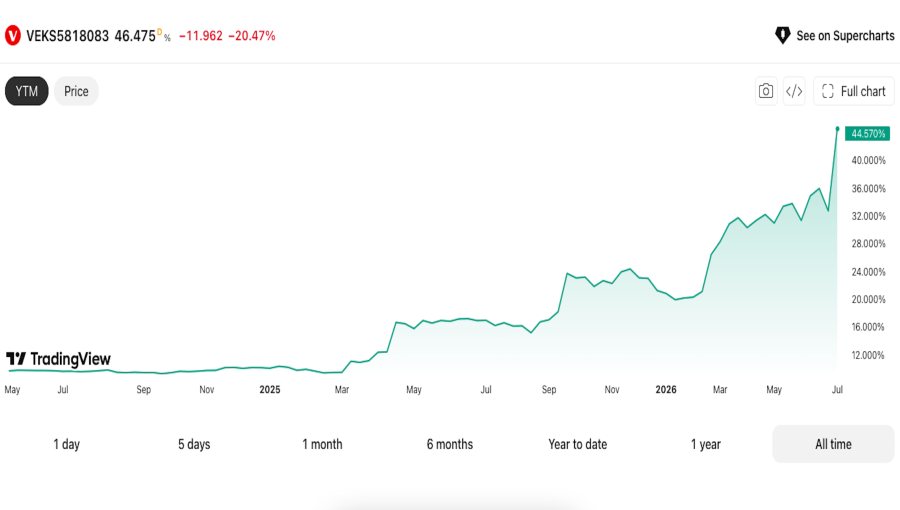Click the last data point on chart line
Viewport: 900px width, 510px height.
(837, 129)
